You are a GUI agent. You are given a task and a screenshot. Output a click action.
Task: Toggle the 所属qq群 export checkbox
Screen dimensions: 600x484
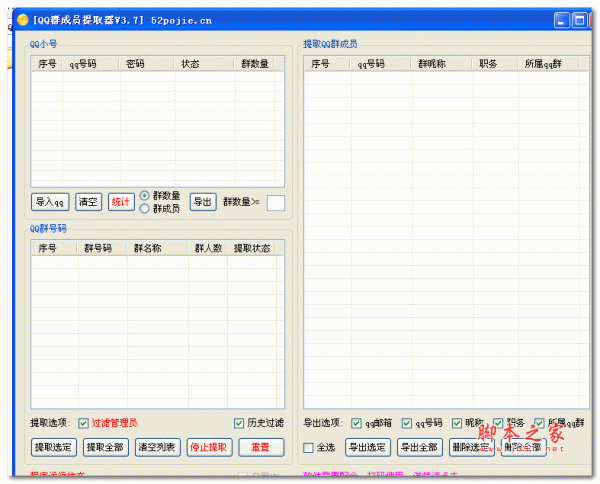[539, 423]
